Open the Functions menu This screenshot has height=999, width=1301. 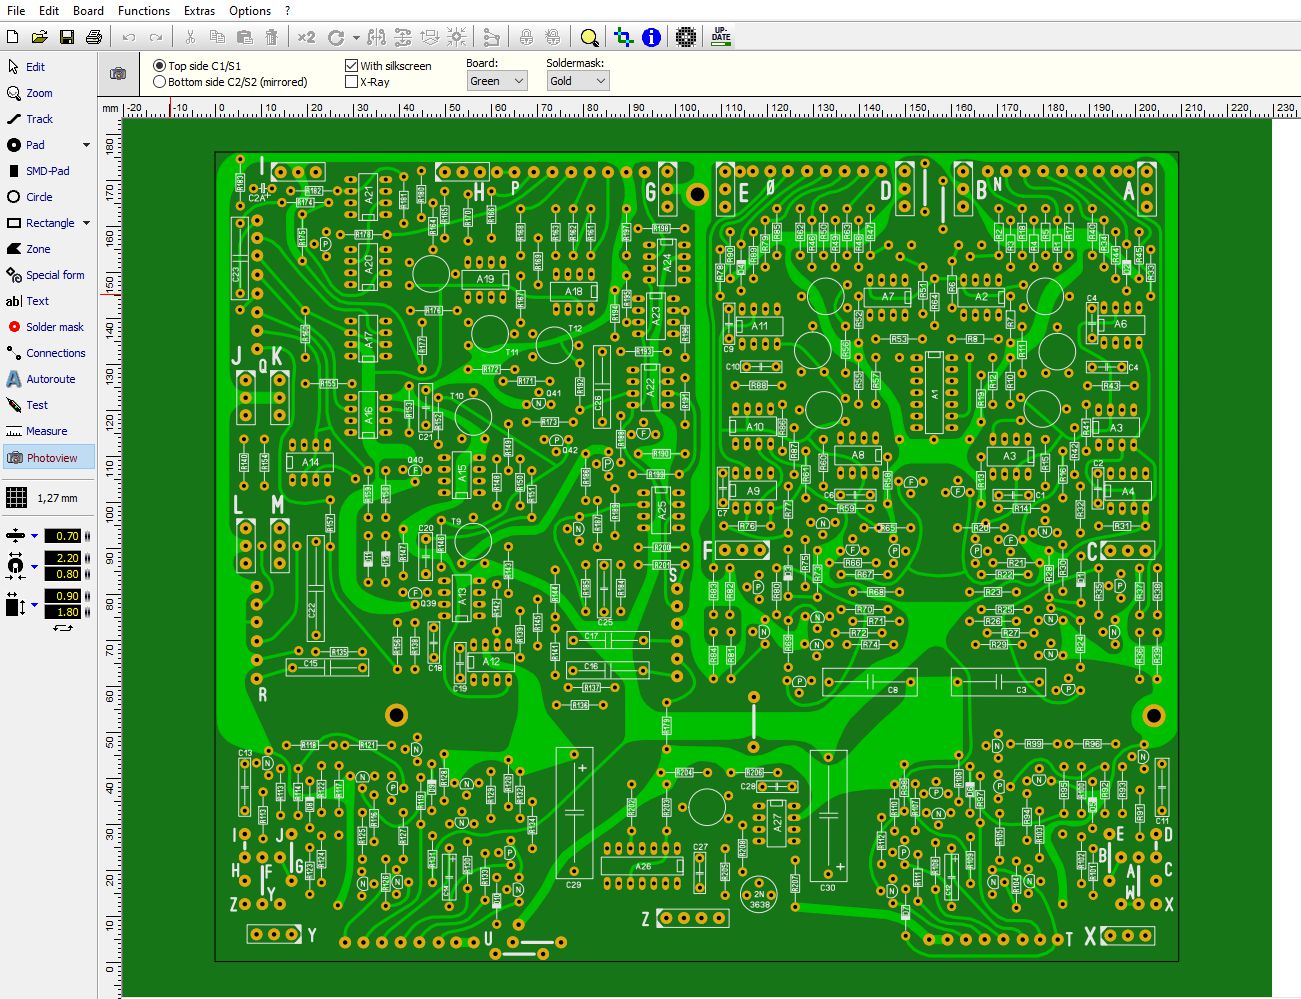click(143, 11)
